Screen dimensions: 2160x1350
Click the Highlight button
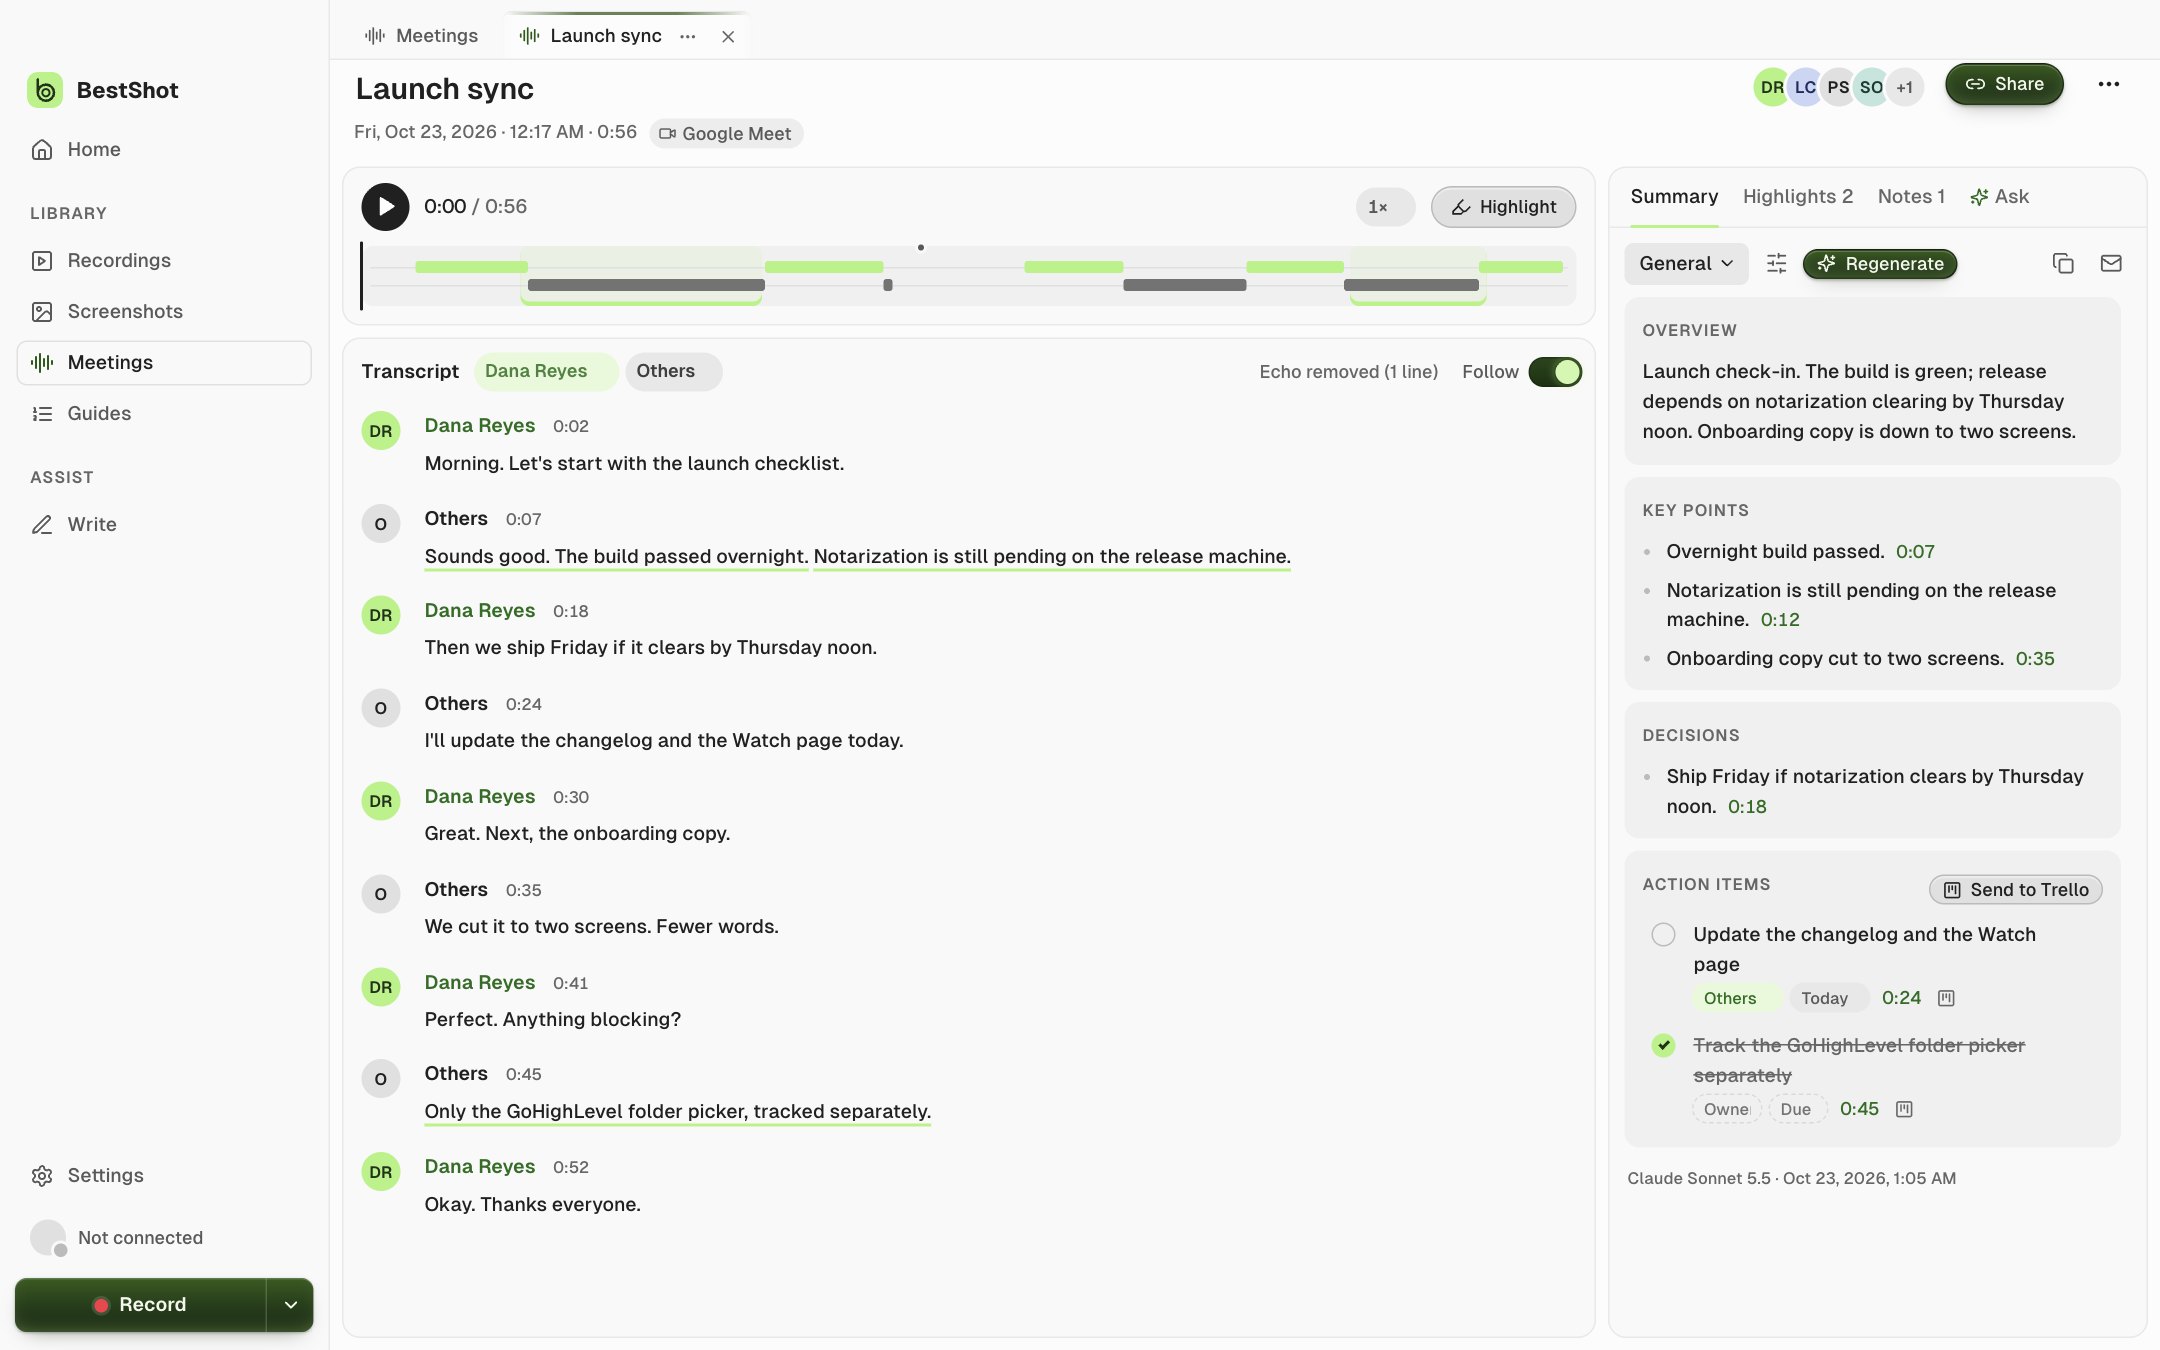[1503, 207]
